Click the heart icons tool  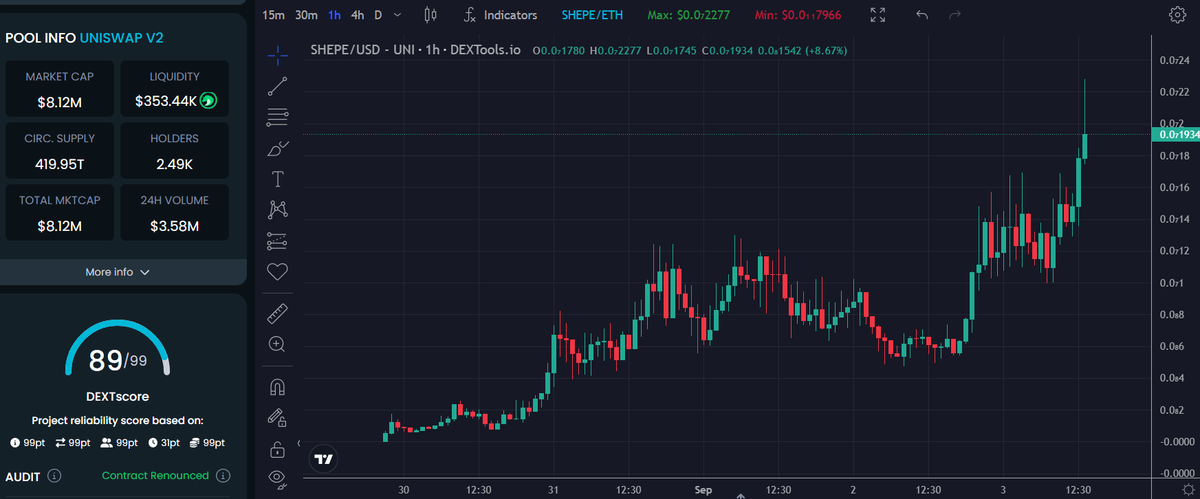click(277, 271)
